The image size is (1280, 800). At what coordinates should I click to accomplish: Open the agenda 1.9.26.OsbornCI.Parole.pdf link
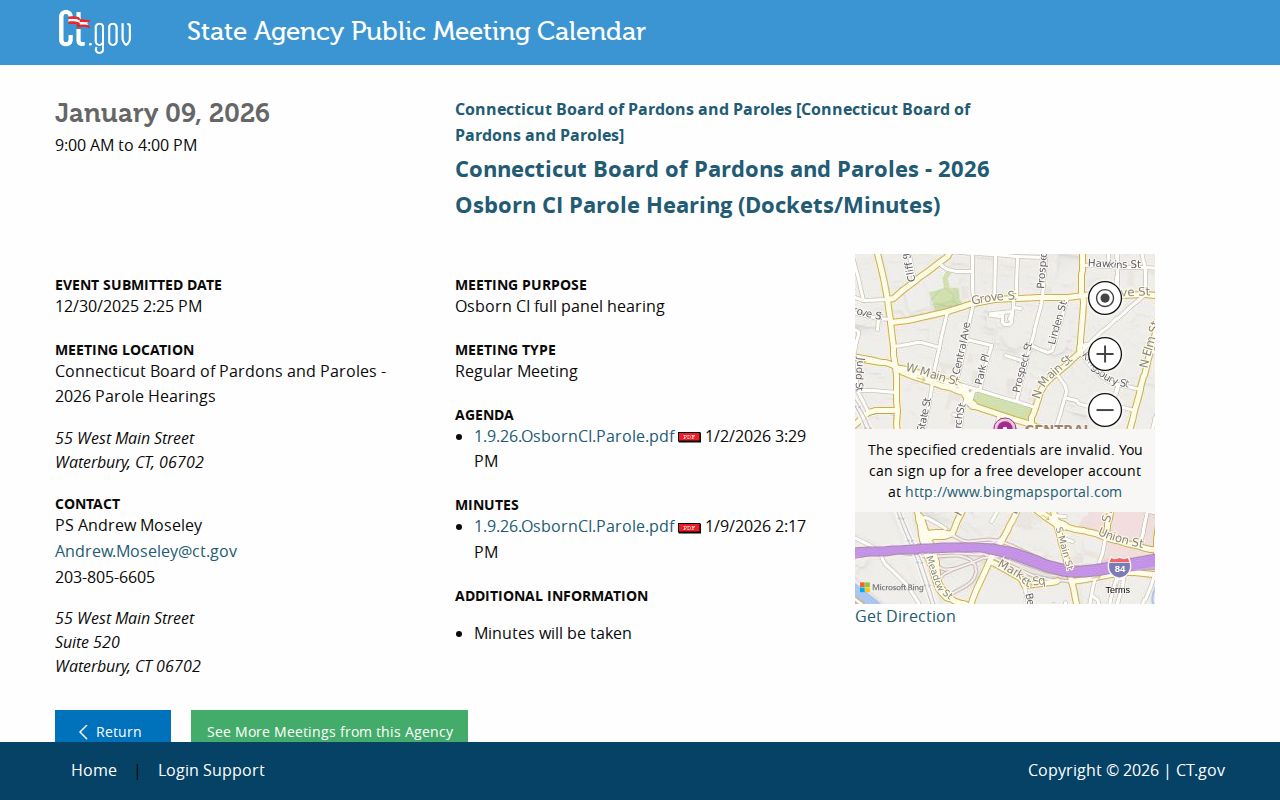tap(574, 436)
